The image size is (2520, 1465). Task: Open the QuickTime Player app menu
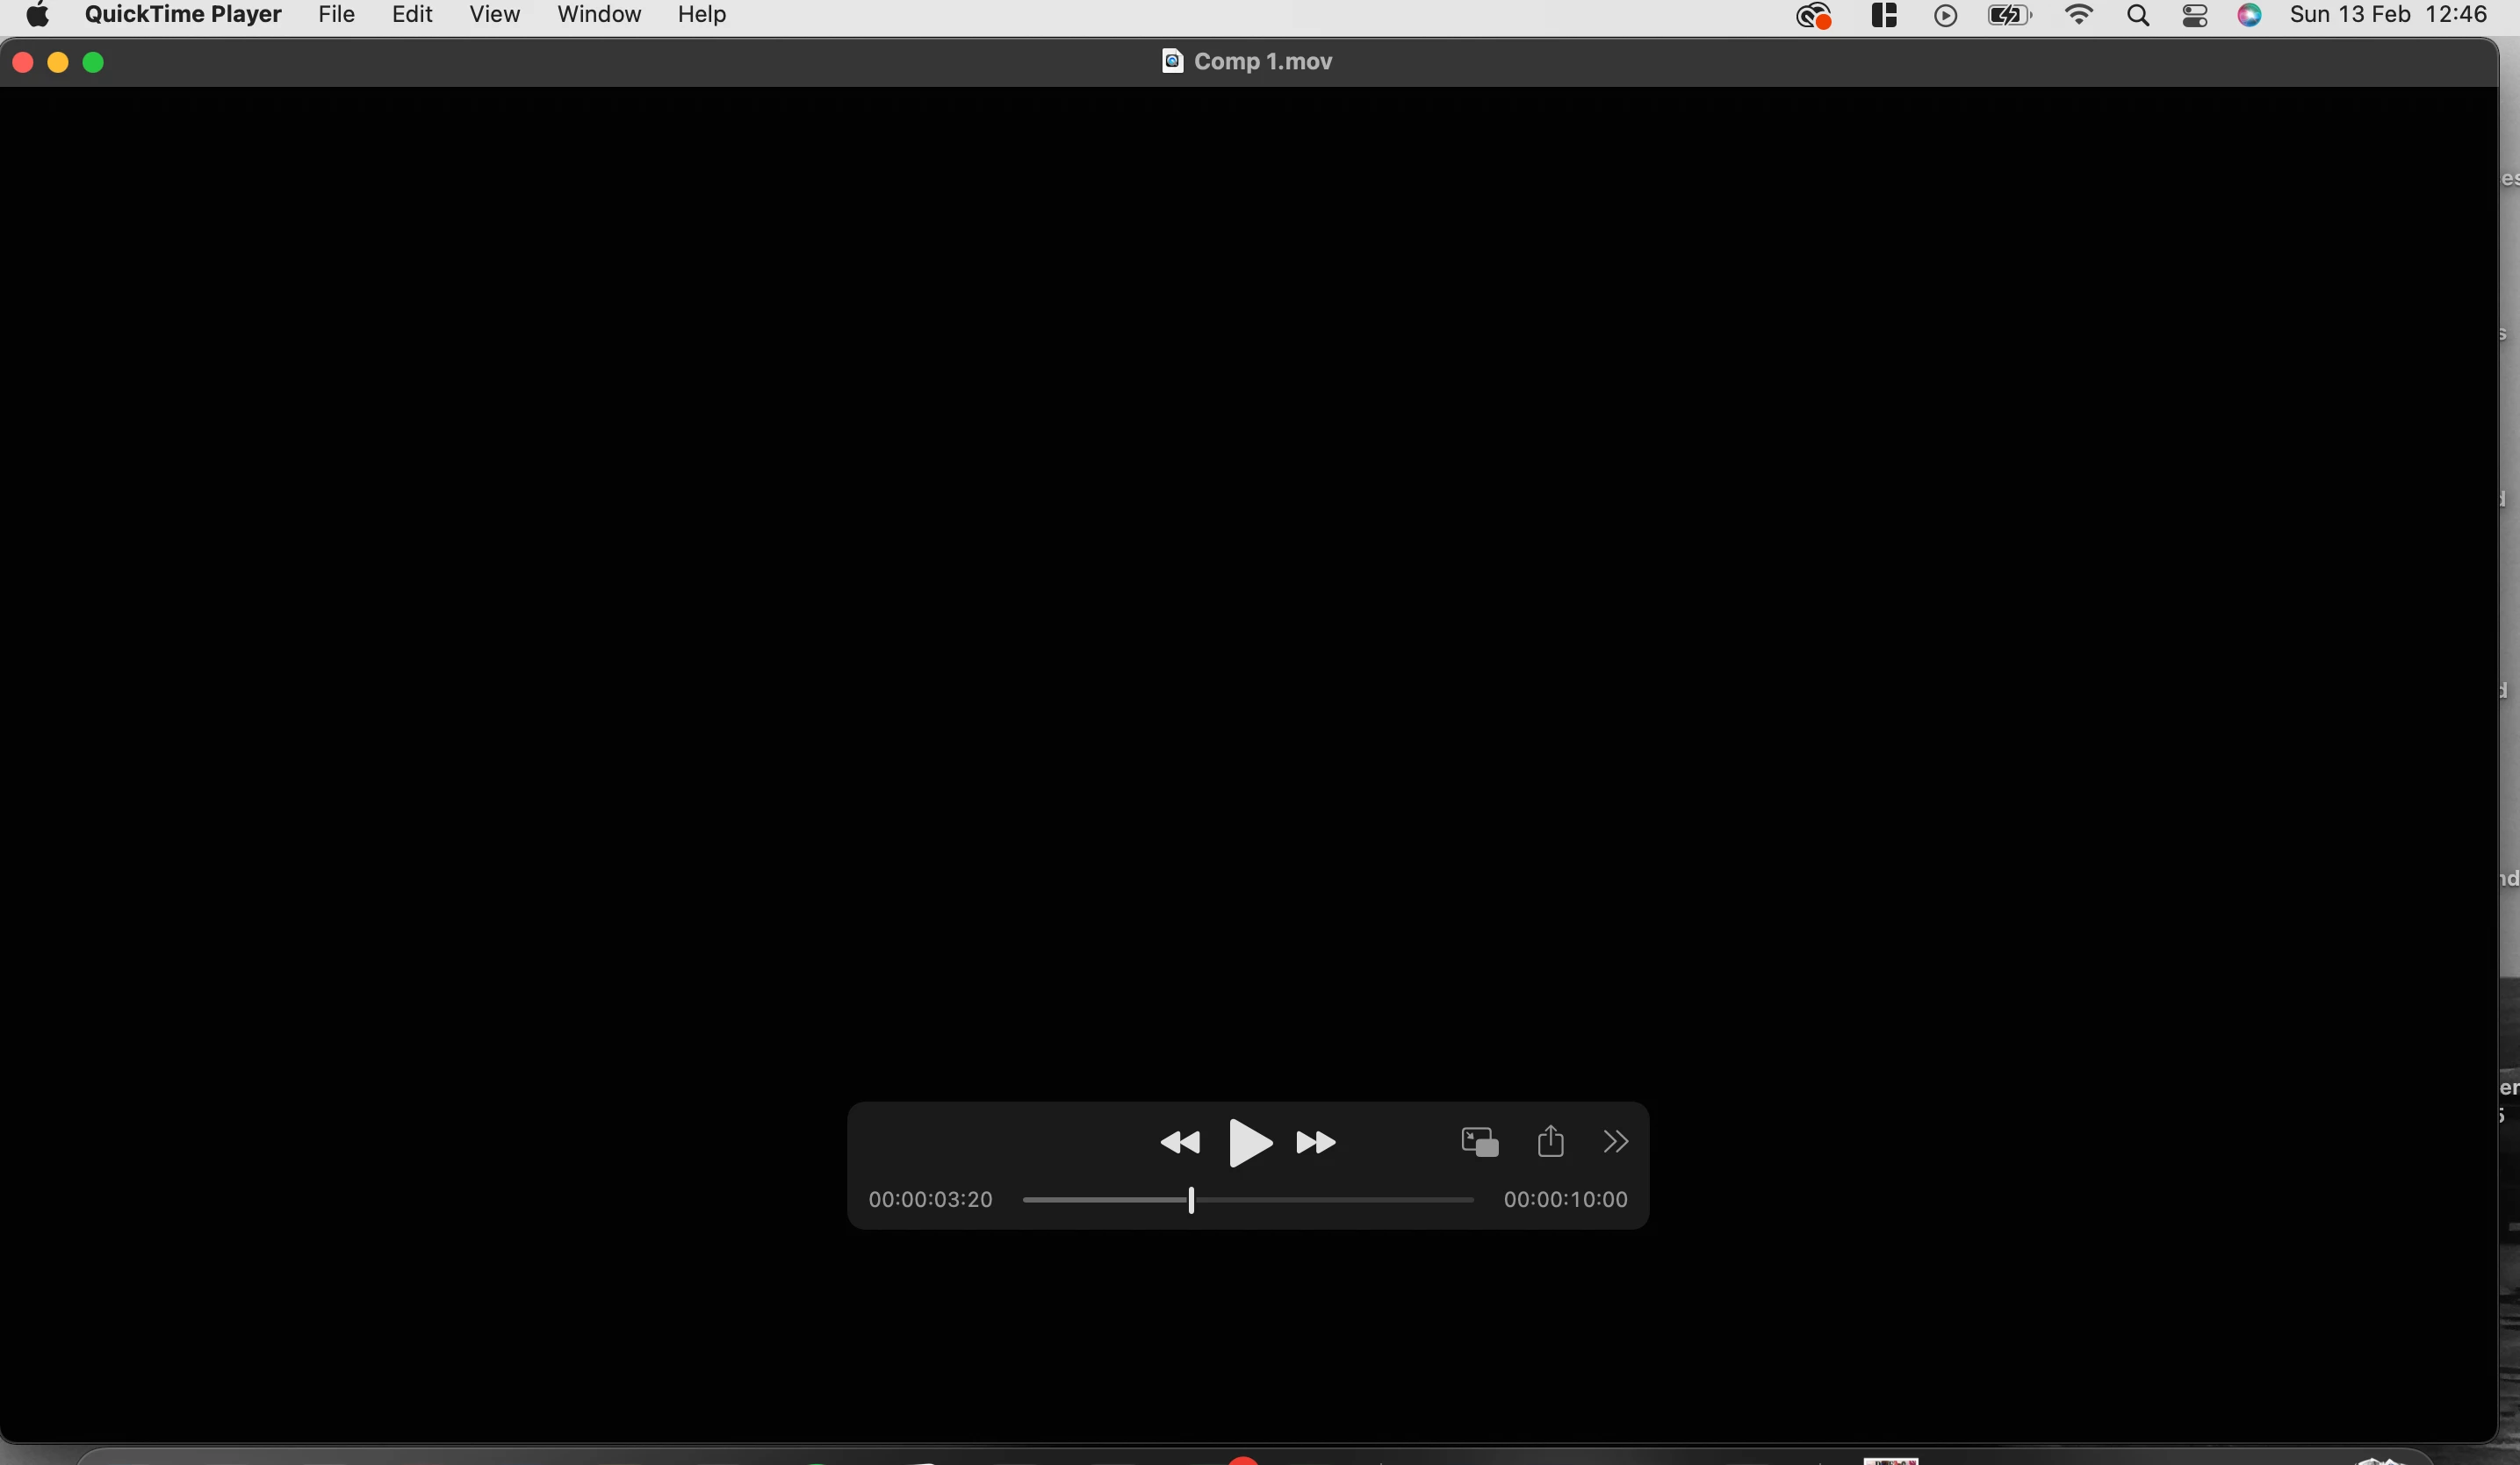pos(183,15)
